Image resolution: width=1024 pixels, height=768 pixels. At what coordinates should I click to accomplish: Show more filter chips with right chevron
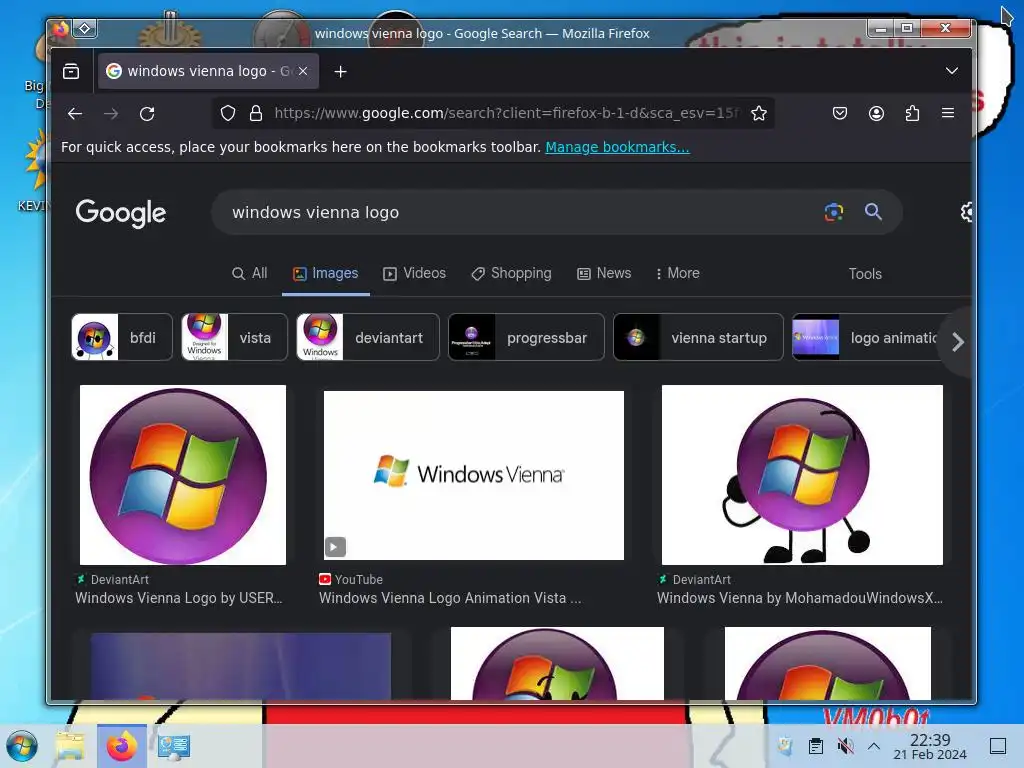click(957, 342)
